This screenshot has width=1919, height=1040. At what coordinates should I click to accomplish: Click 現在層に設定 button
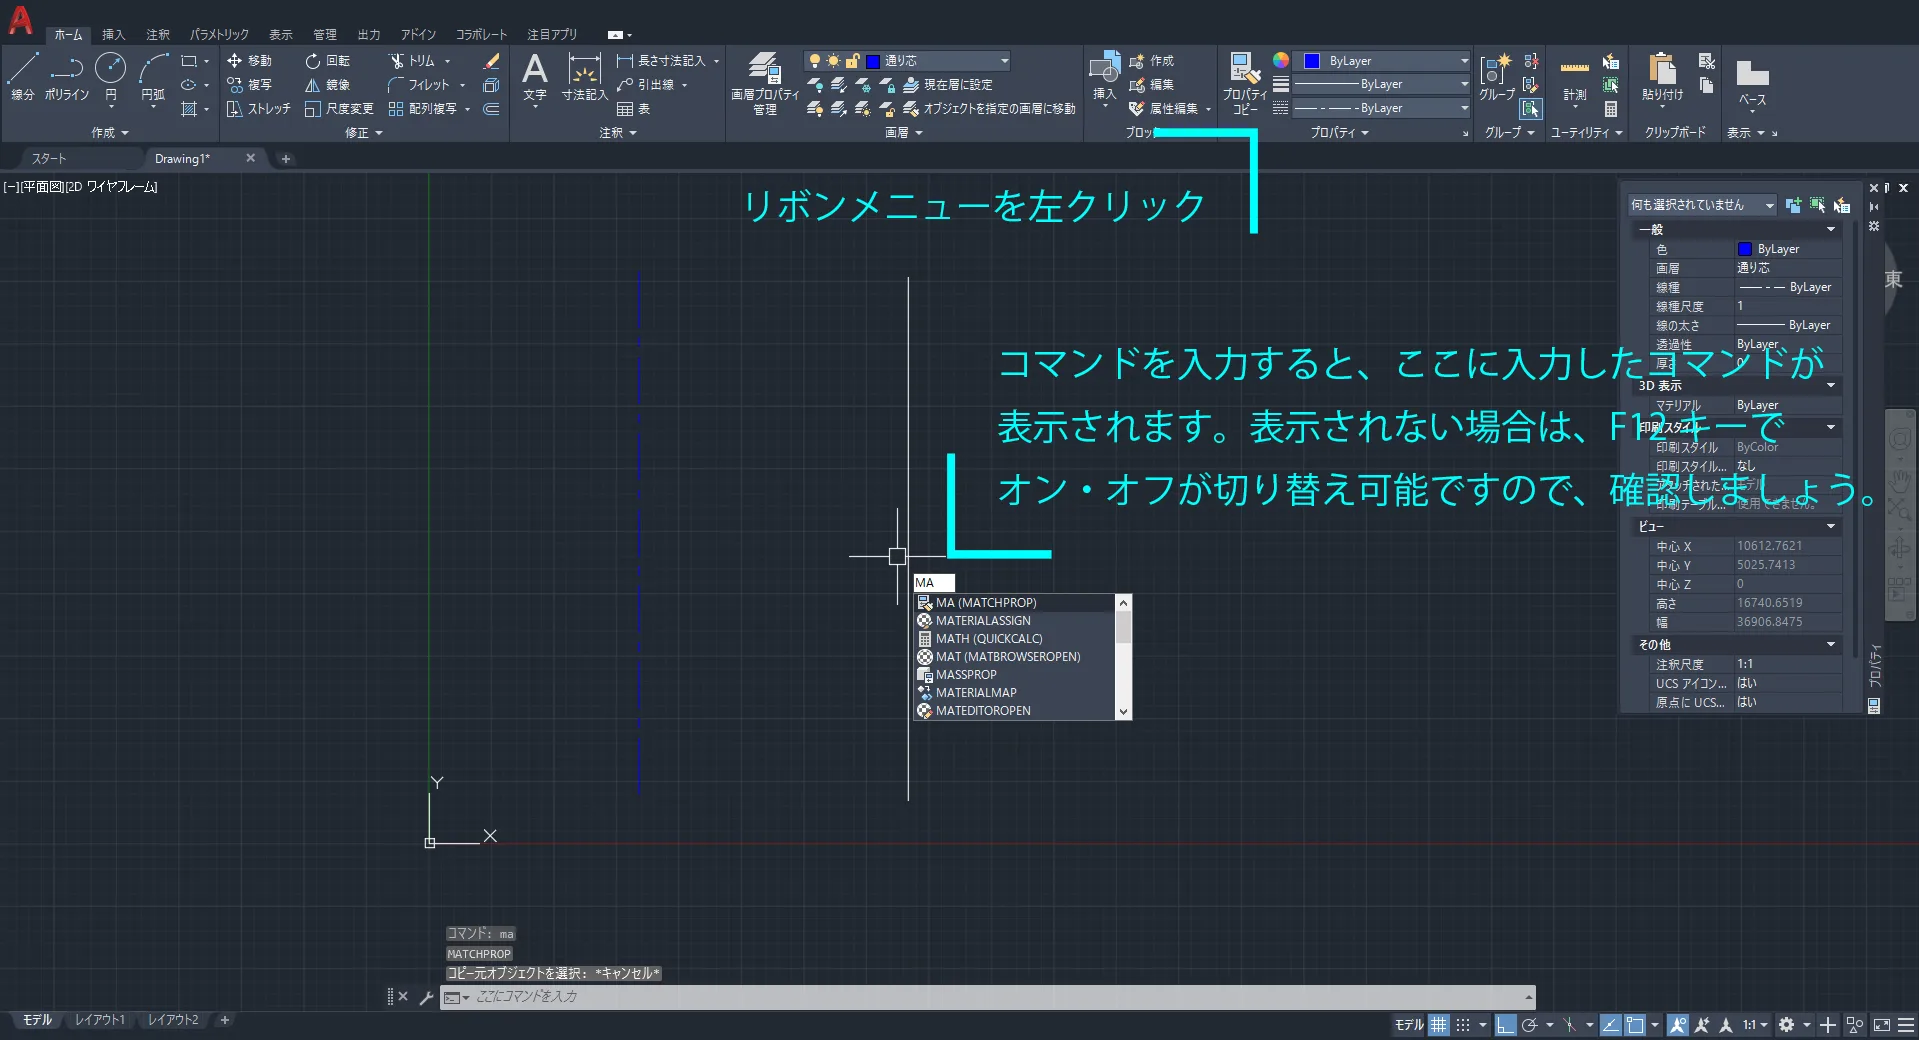[x=957, y=85]
